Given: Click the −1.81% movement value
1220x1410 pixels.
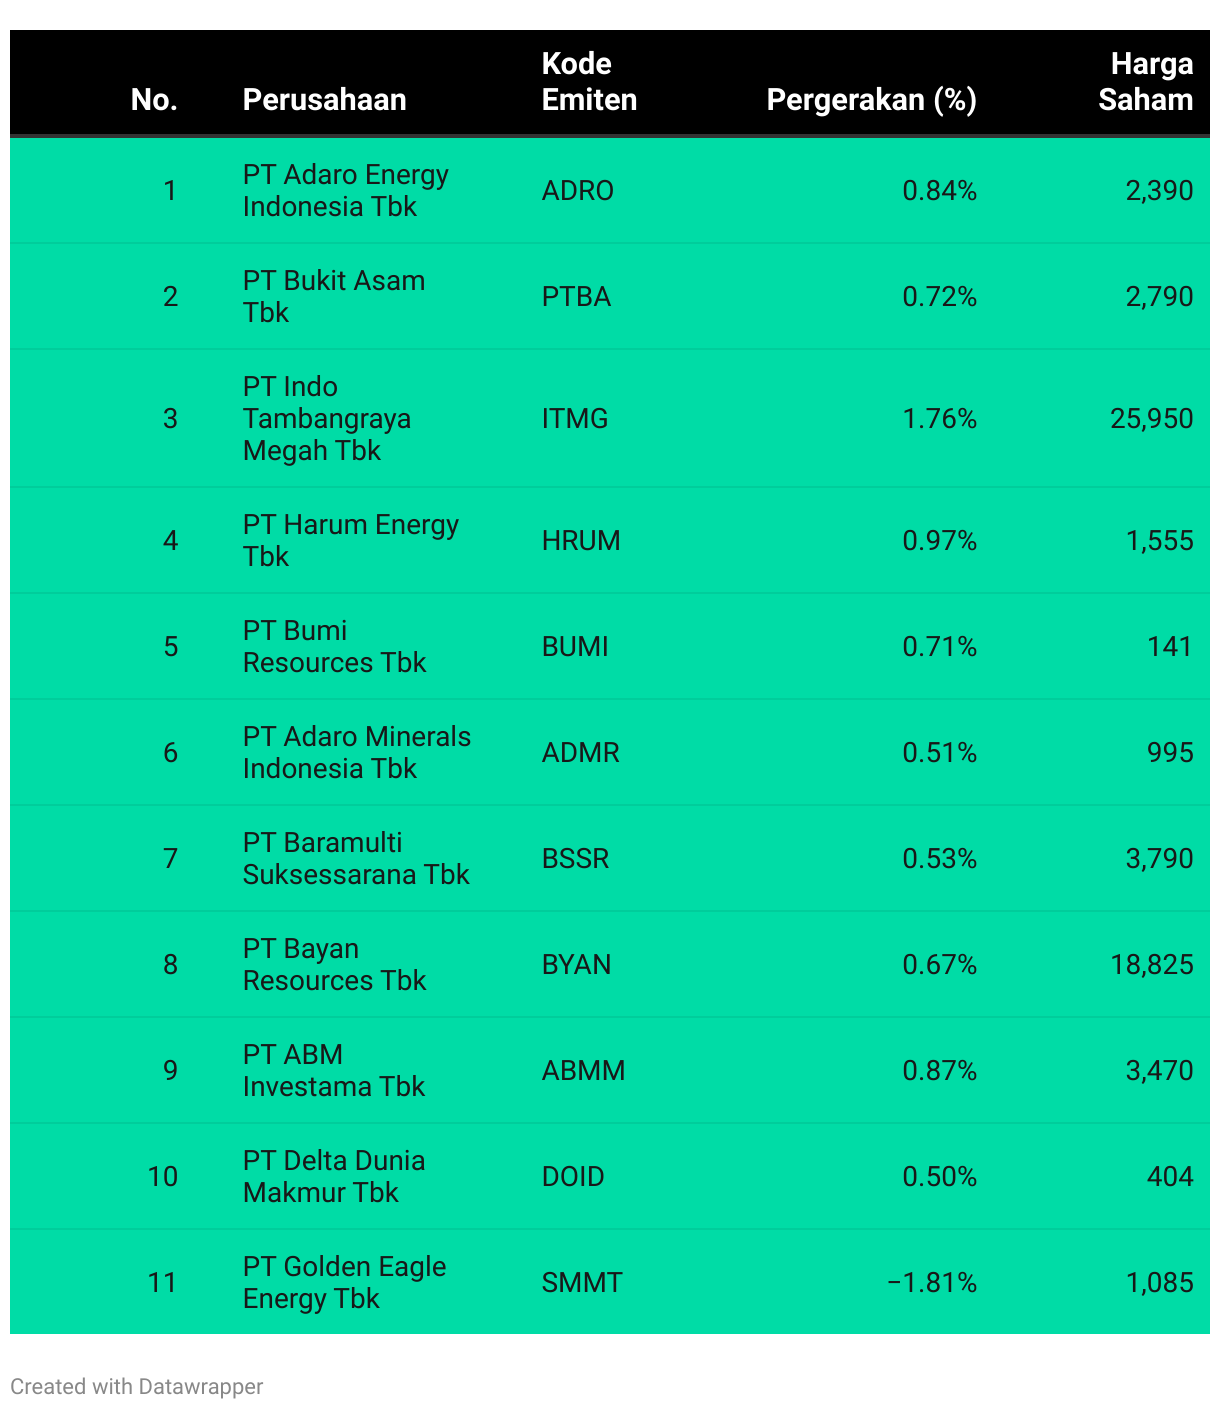Looking at the screenshot, I should click(x=932, y=1283).
